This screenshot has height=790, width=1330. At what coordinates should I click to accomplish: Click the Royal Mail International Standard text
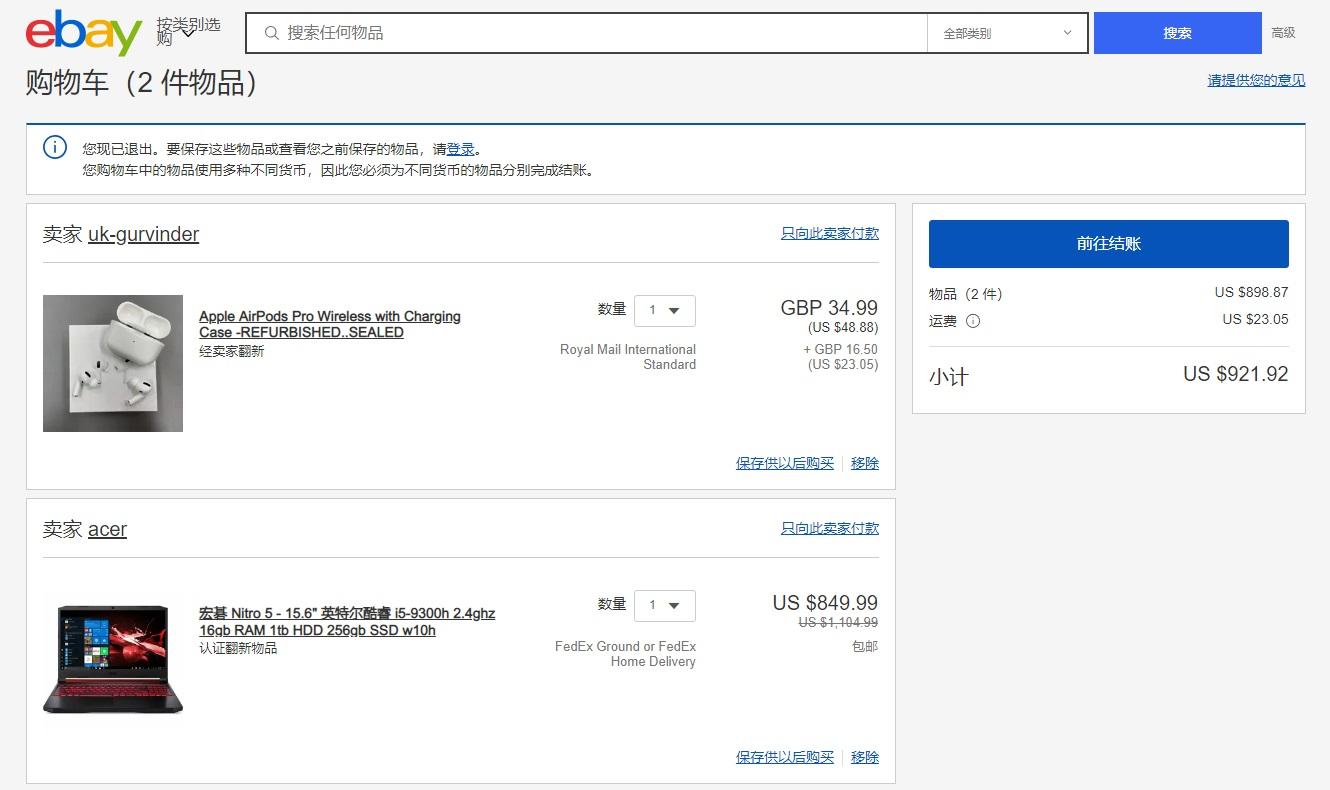point(628,357)
